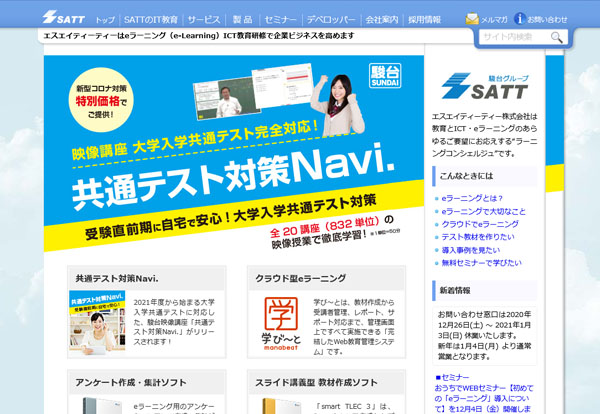The width and height of the screenshot is (600, 414).
Task: Click the eラーニング ICT教育研修 tagline
Action: [199, 36]
